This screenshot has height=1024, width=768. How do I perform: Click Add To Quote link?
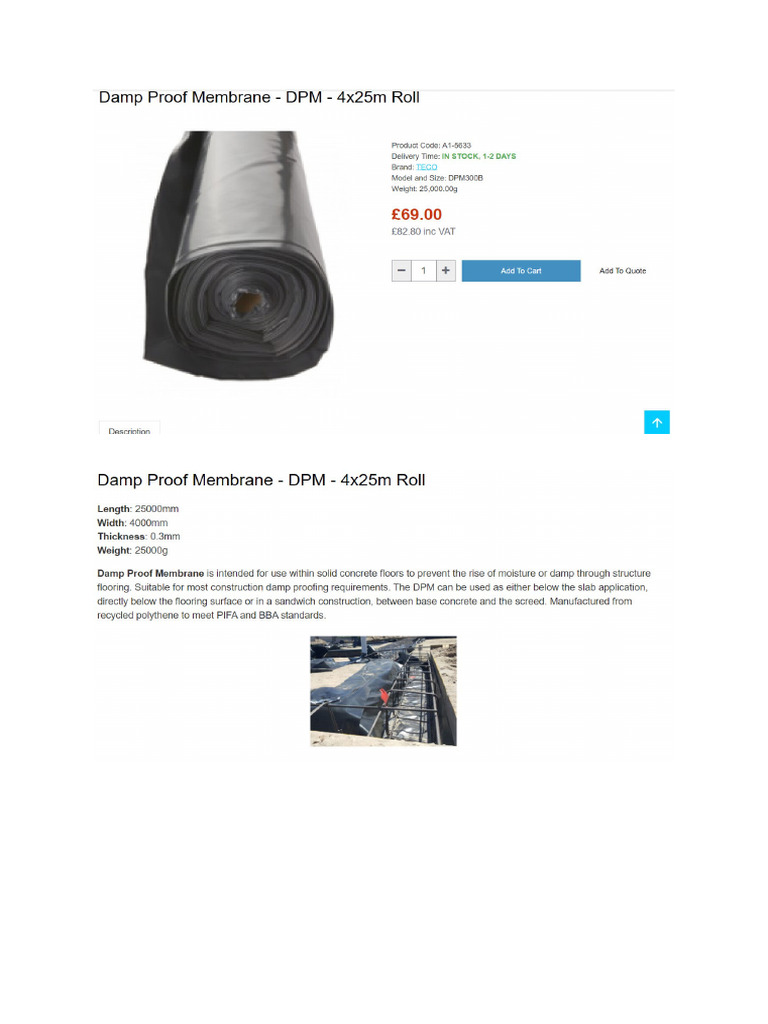[x=622, y=270]
